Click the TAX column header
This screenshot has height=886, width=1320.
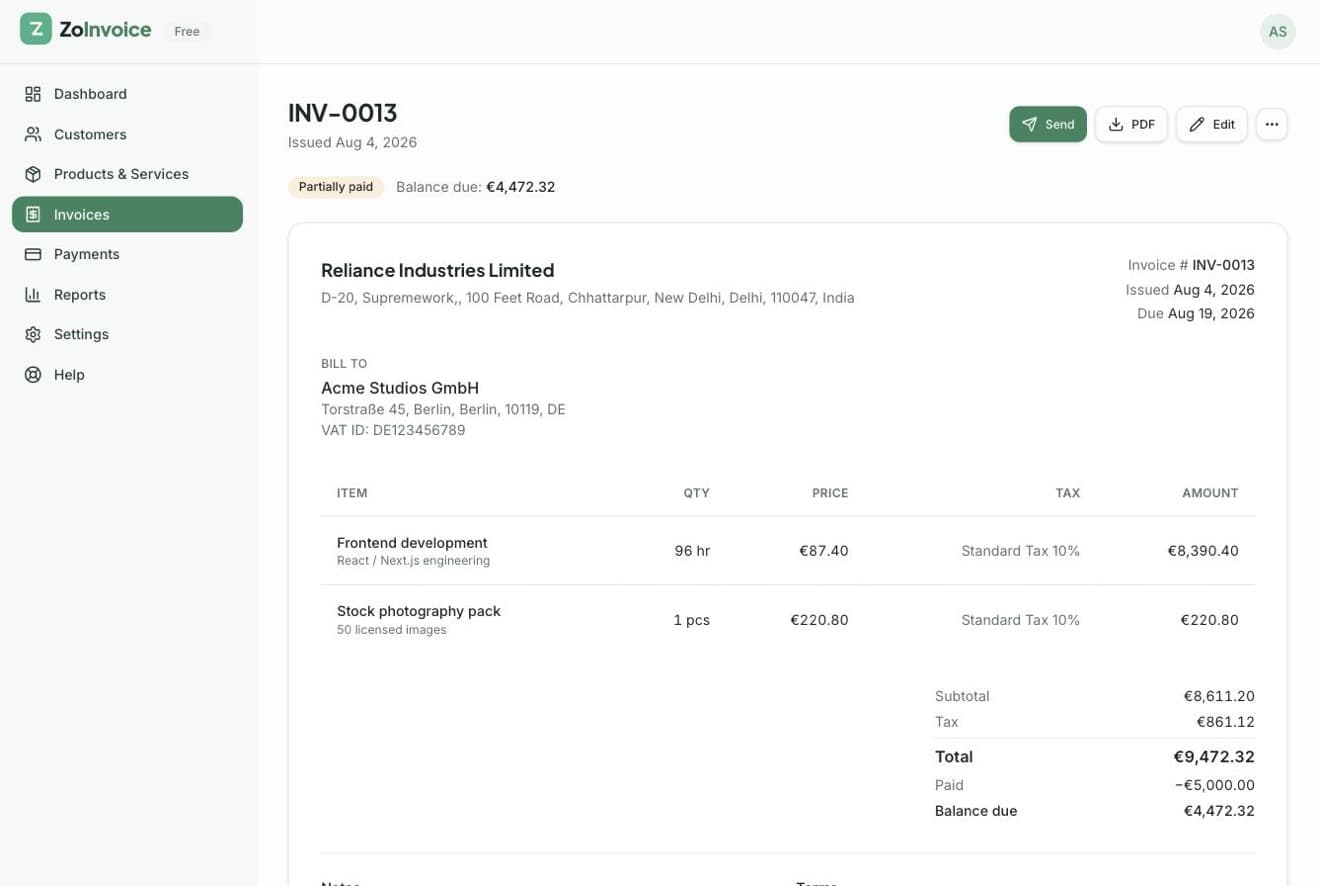point(1068,493)
